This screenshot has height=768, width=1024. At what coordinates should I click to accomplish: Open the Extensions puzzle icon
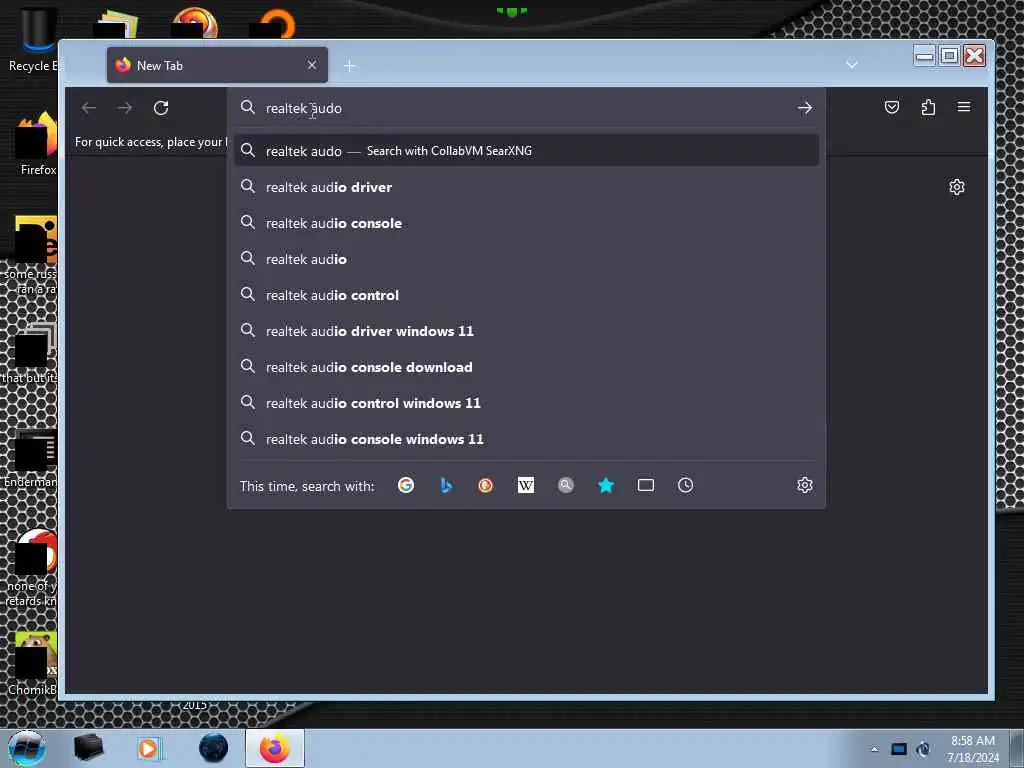coord(928,107)
